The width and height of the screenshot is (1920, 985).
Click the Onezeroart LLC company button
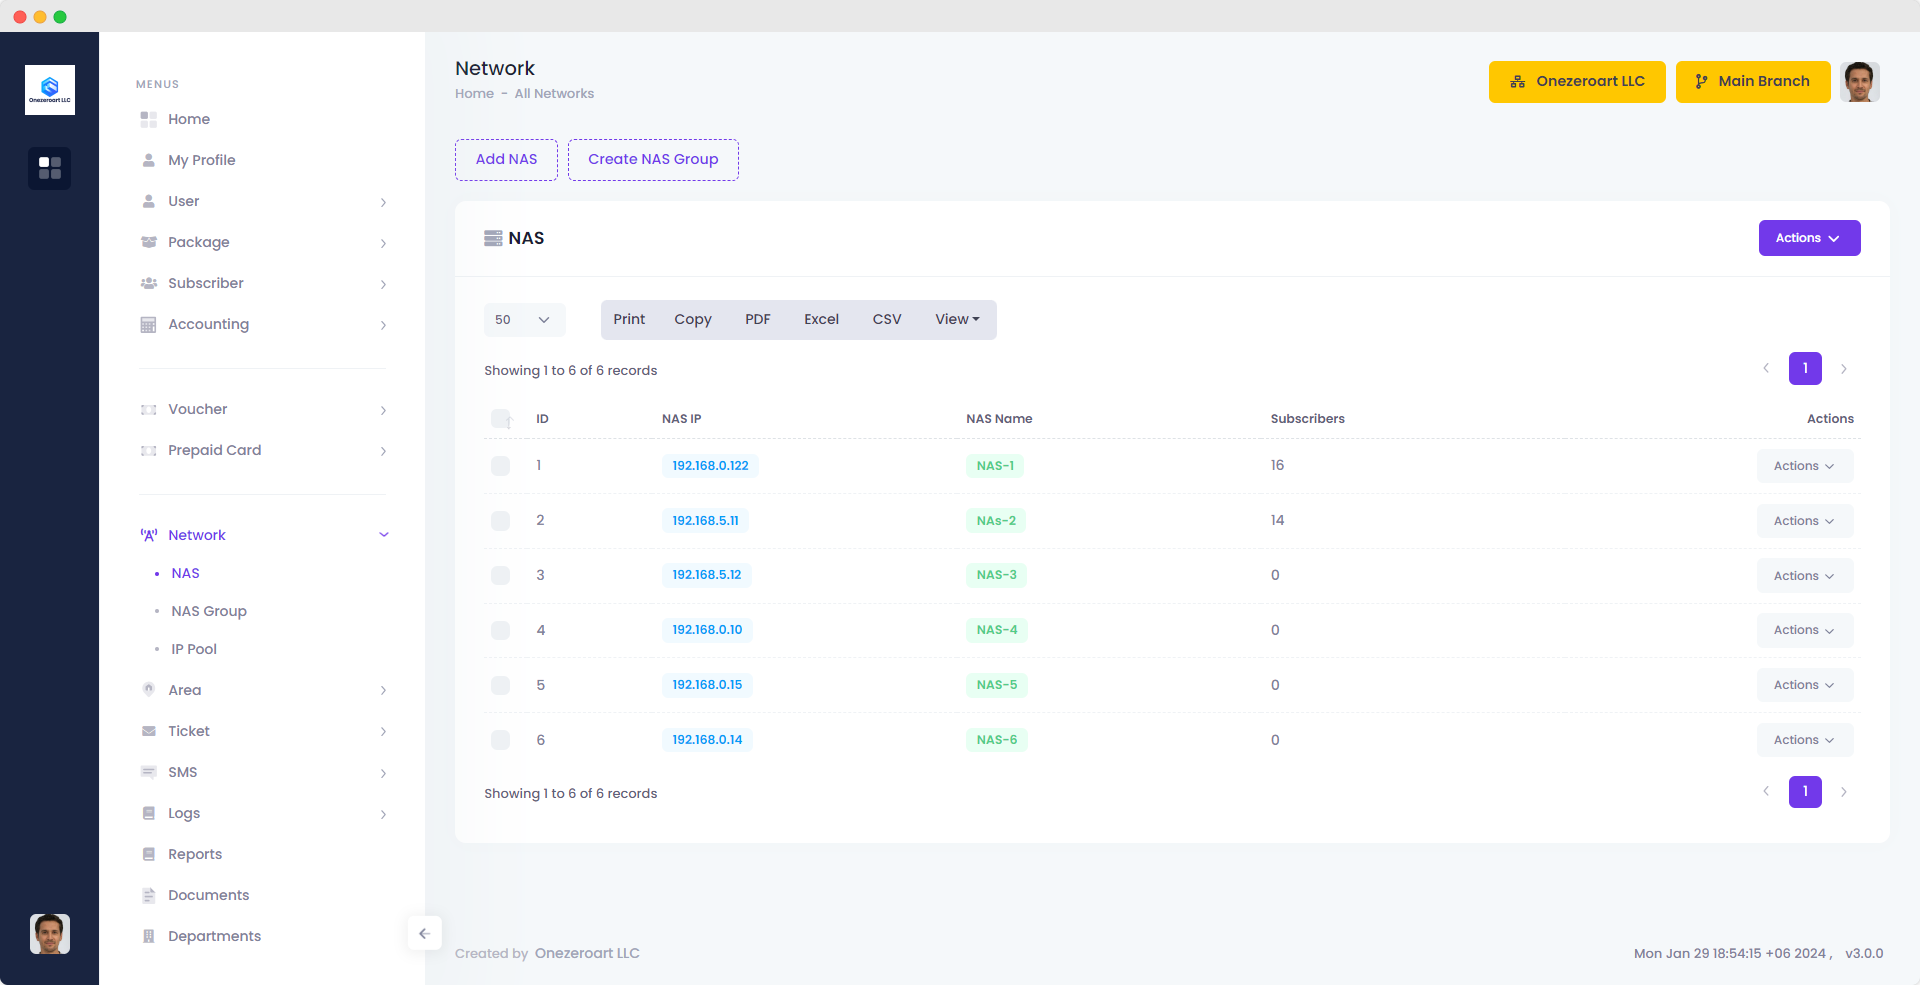(x=1577, y=82)
